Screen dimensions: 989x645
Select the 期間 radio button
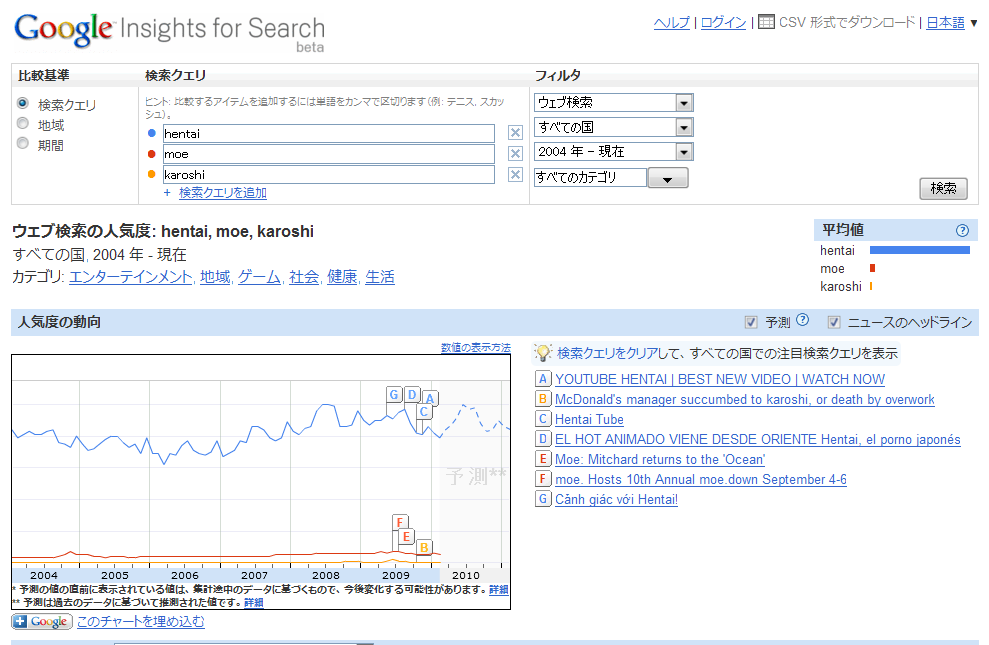(23, 143)
